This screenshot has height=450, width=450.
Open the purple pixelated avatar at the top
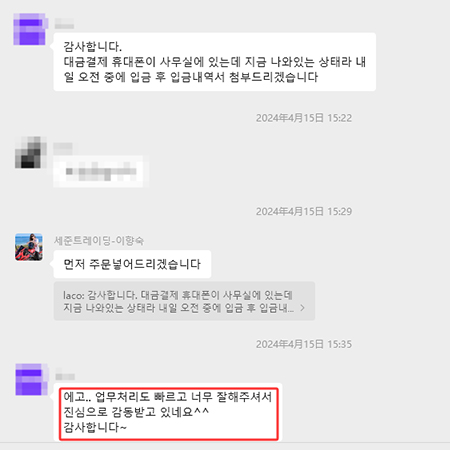(29, 29)
